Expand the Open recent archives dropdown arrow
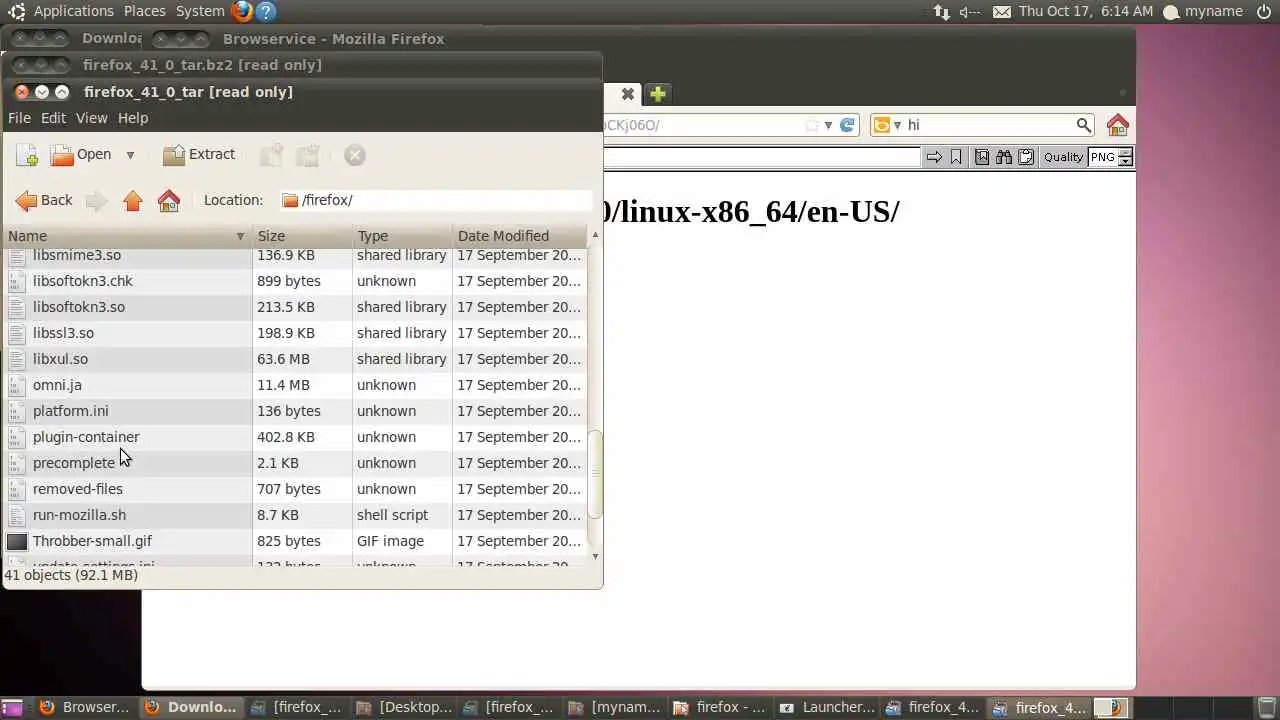Screen dimensions: 1280x720 tap(130, 155)
